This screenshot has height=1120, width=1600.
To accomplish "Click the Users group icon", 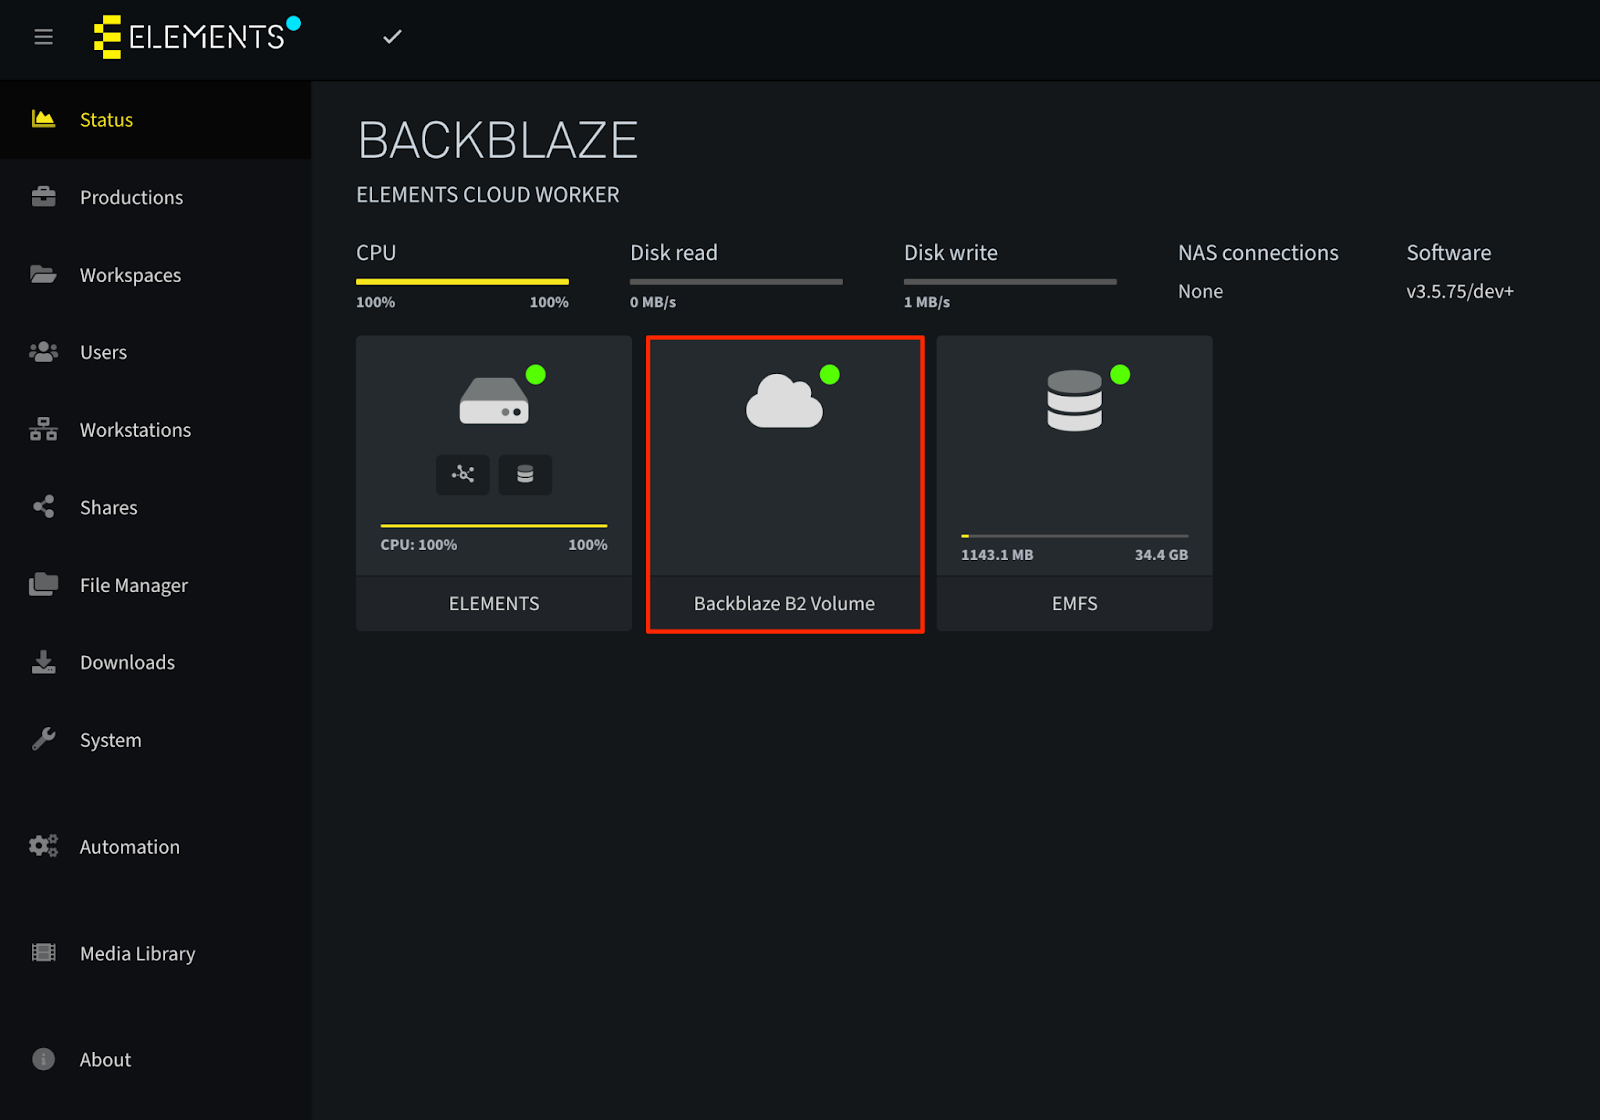I will (43, 352).
